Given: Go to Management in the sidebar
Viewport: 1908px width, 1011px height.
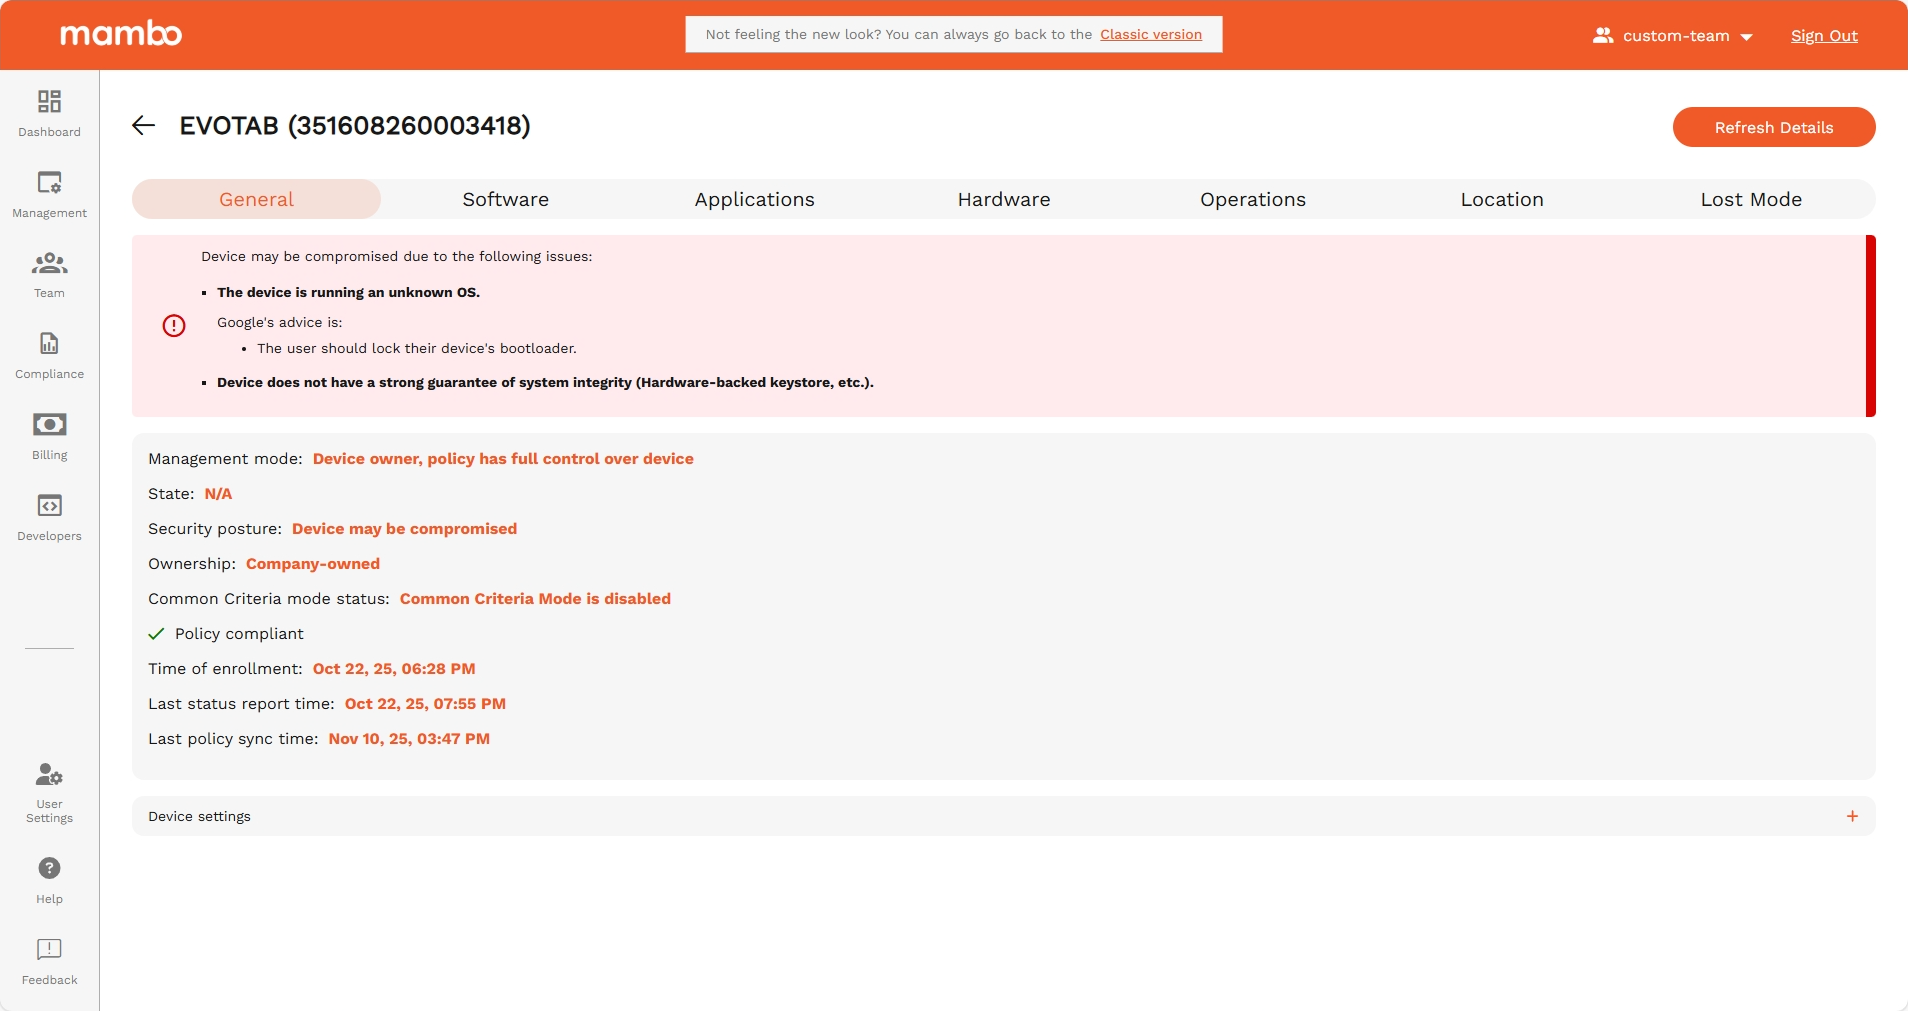Looking at the screenshot, I should point(49,183).
